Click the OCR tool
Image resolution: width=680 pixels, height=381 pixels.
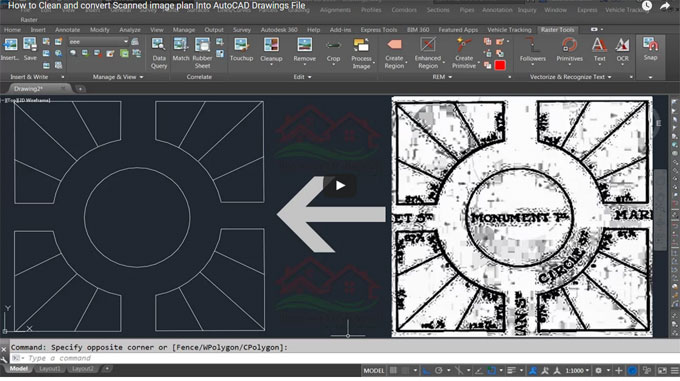[622, 49]
